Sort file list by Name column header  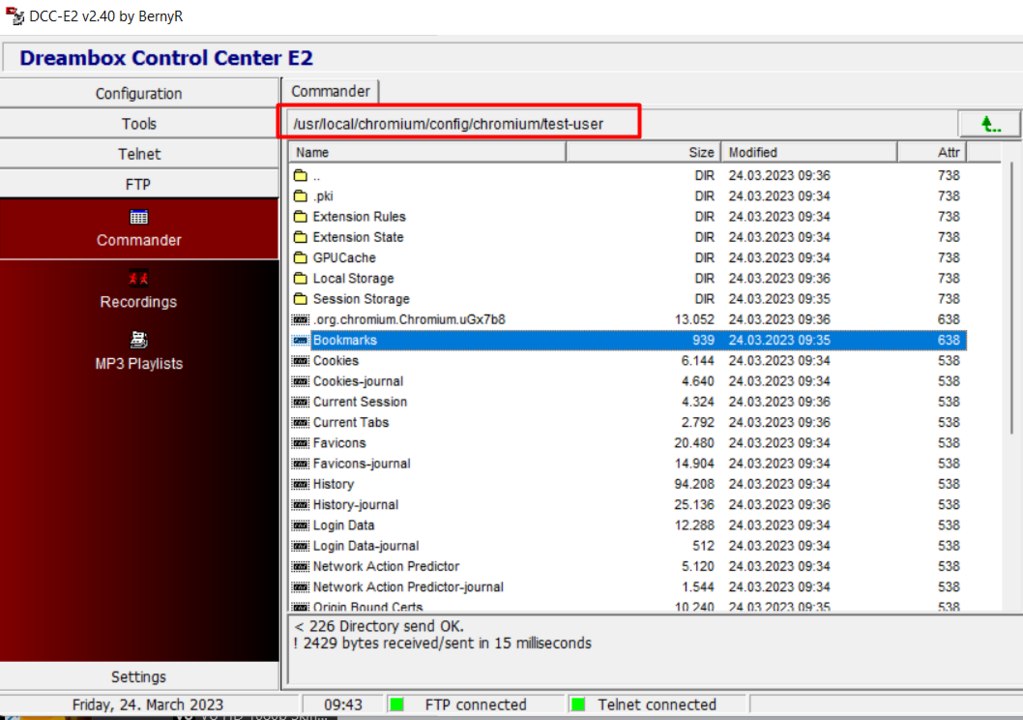[427, 152]
